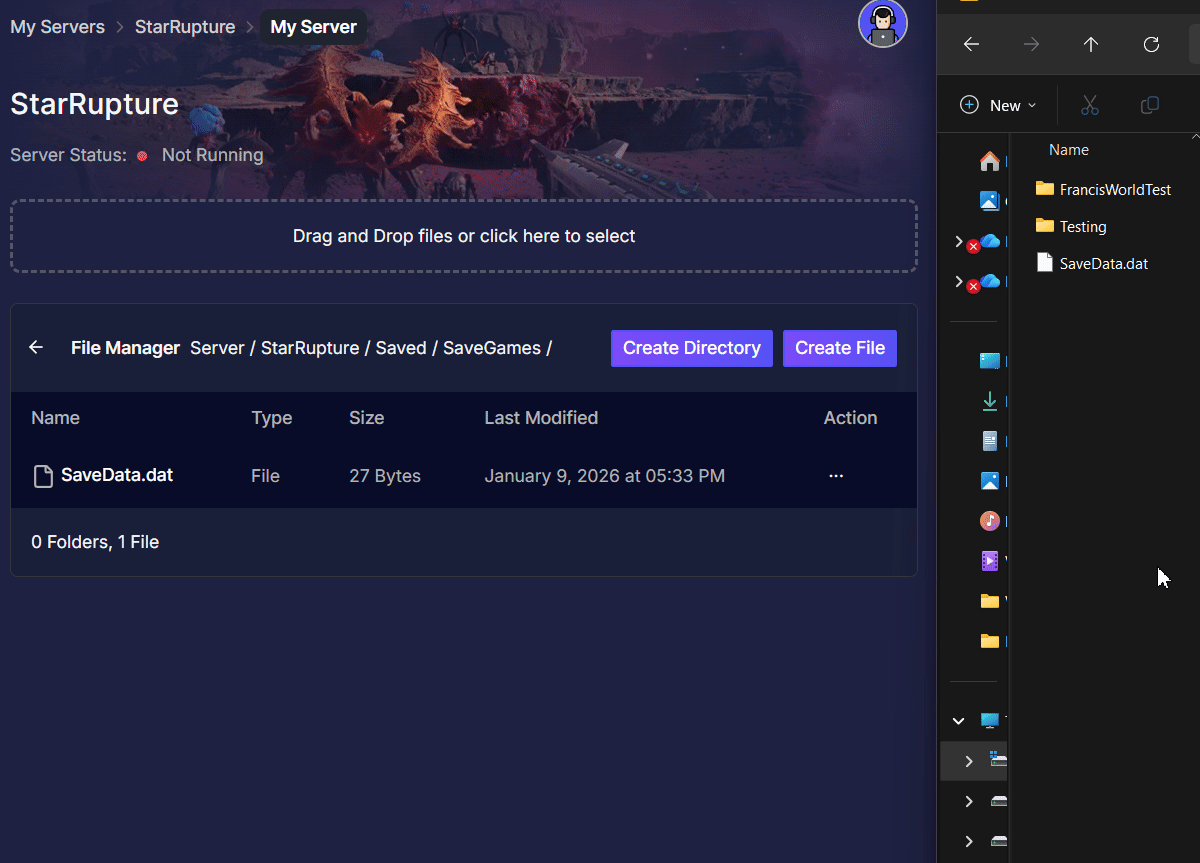Open Home in the File Explorer sidebar
The height and width of the screenshot is (863, 1200).
pyautogui.click(x=989, y=160)
